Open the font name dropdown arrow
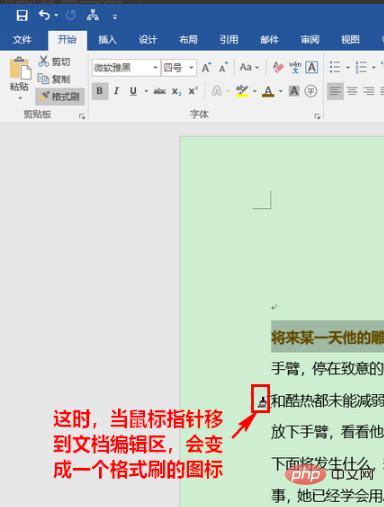Image resolution: width=384 pixels, height=507 pixels. pyautogui.click(x=155, y=68)
